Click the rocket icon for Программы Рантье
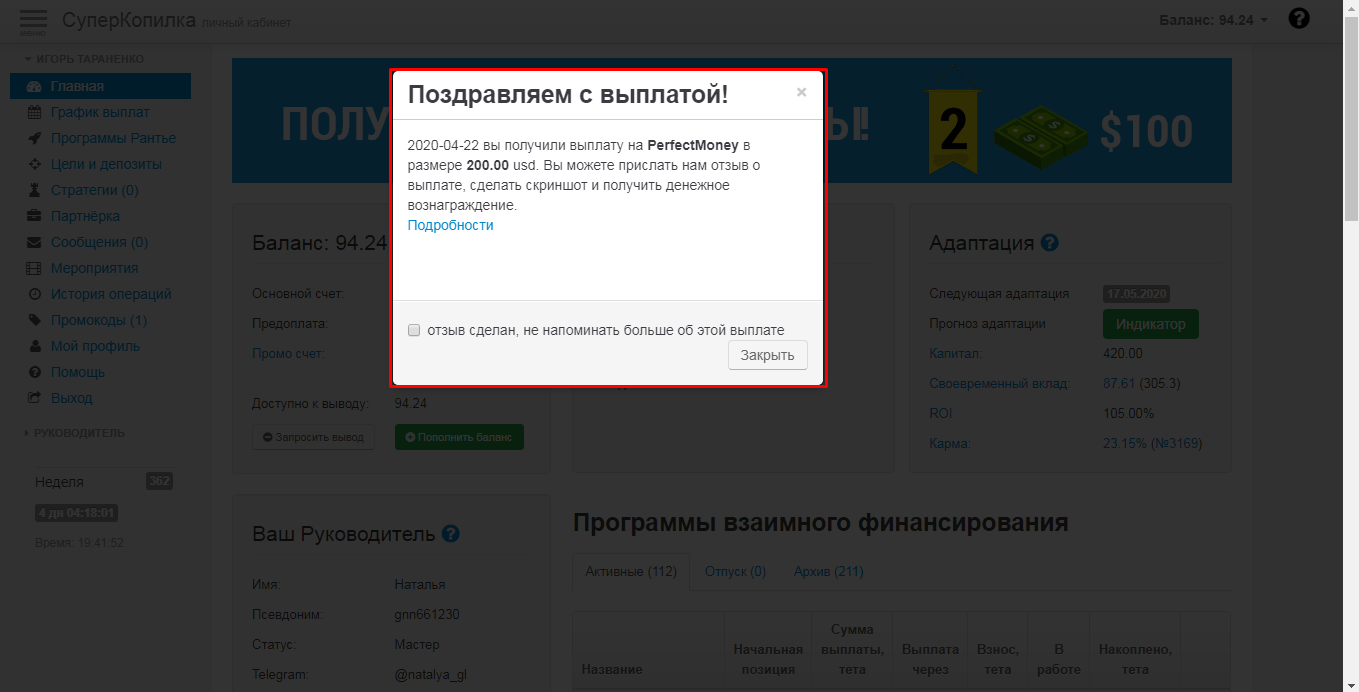Screen dimensions: 1359x692 click(35, 139)
